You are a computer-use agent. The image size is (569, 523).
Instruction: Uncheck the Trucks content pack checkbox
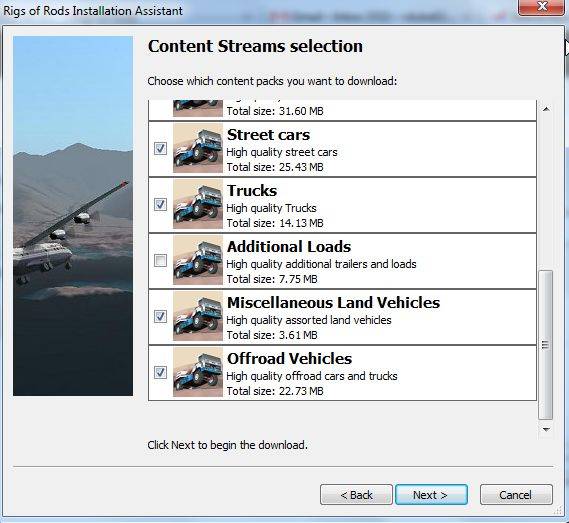click(x=160, y=204)
